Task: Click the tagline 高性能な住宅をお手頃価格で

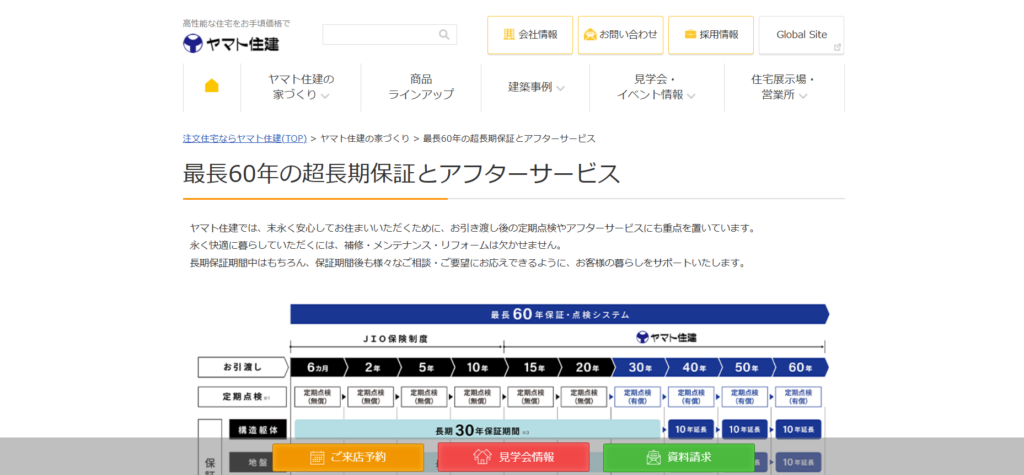Action: (236, 24)
